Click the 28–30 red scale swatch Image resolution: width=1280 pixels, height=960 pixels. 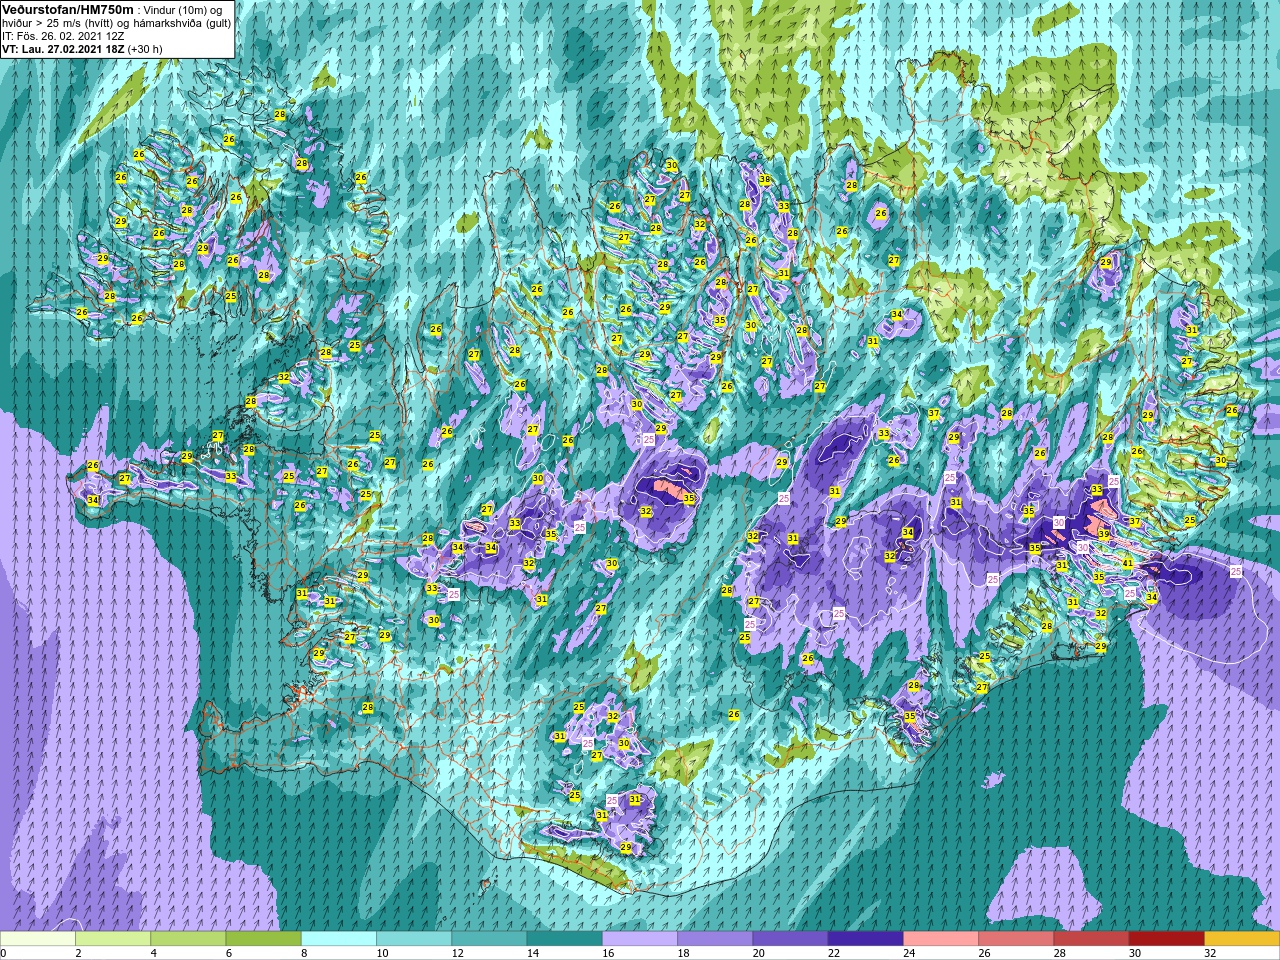coord(1091,939)
